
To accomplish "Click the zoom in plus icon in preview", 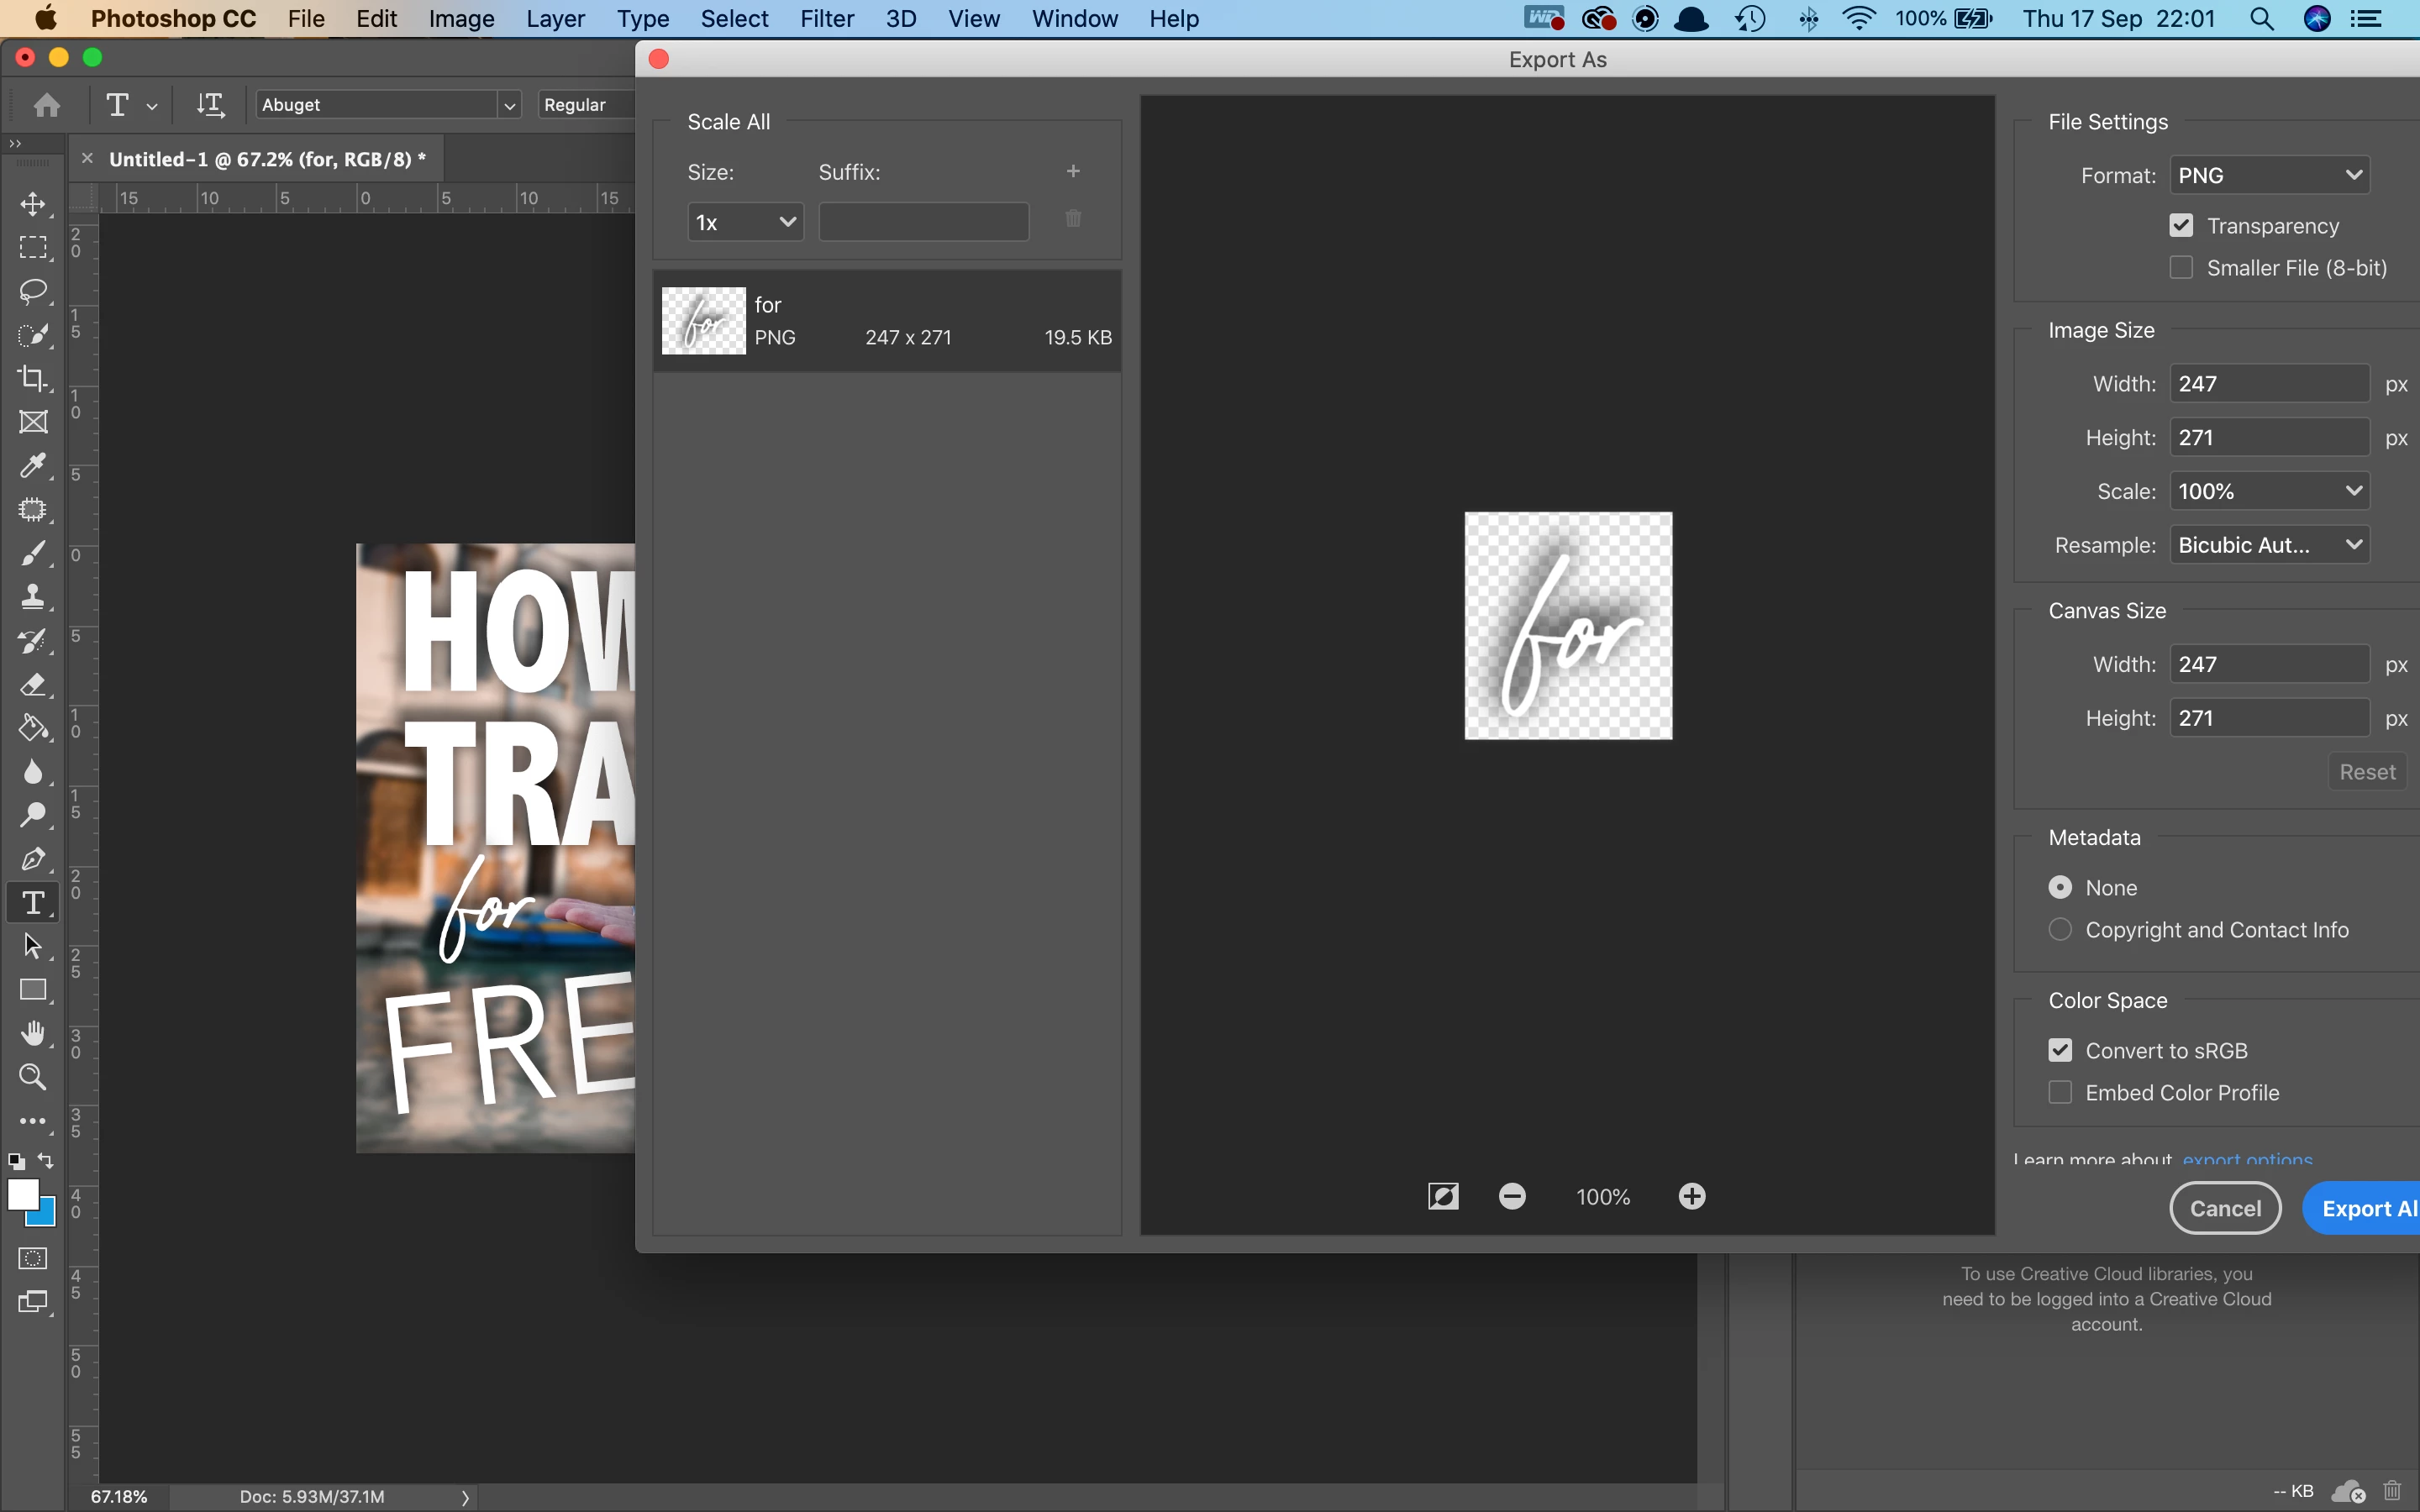I will tap(1691, 1196).
